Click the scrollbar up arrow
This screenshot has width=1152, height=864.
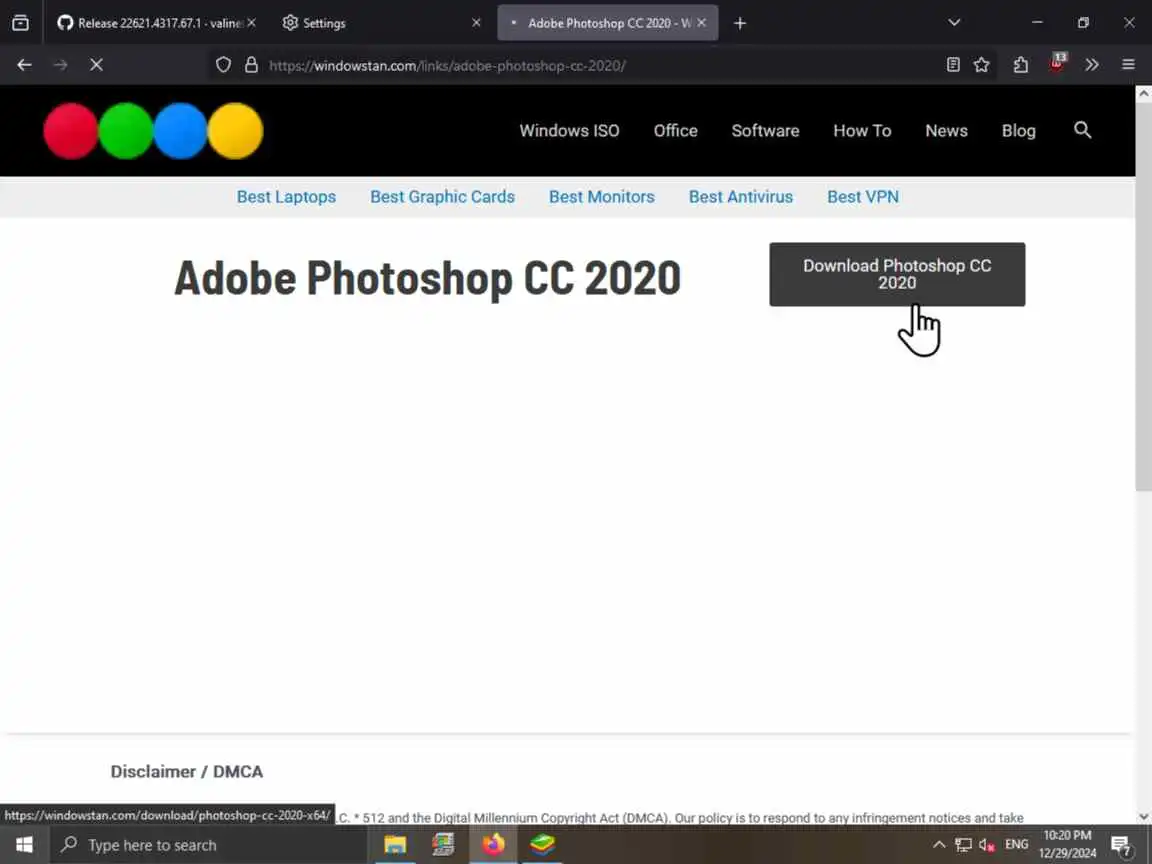(x=1144, y=93)
